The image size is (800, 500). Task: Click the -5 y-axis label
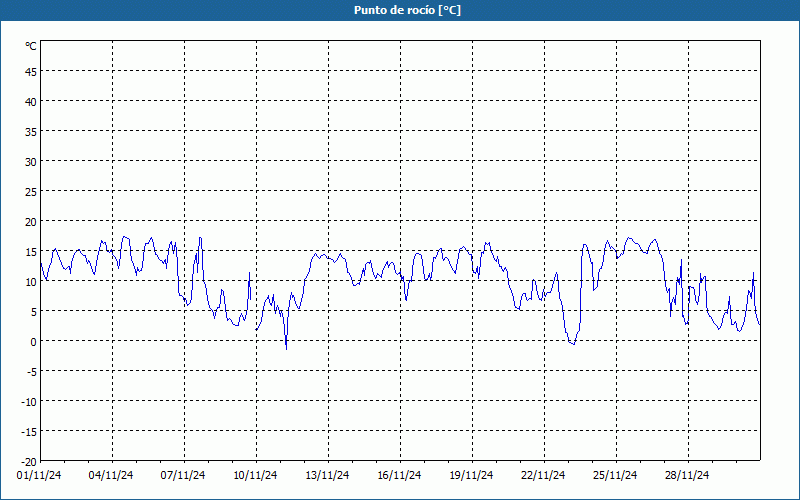click(32, 372)
